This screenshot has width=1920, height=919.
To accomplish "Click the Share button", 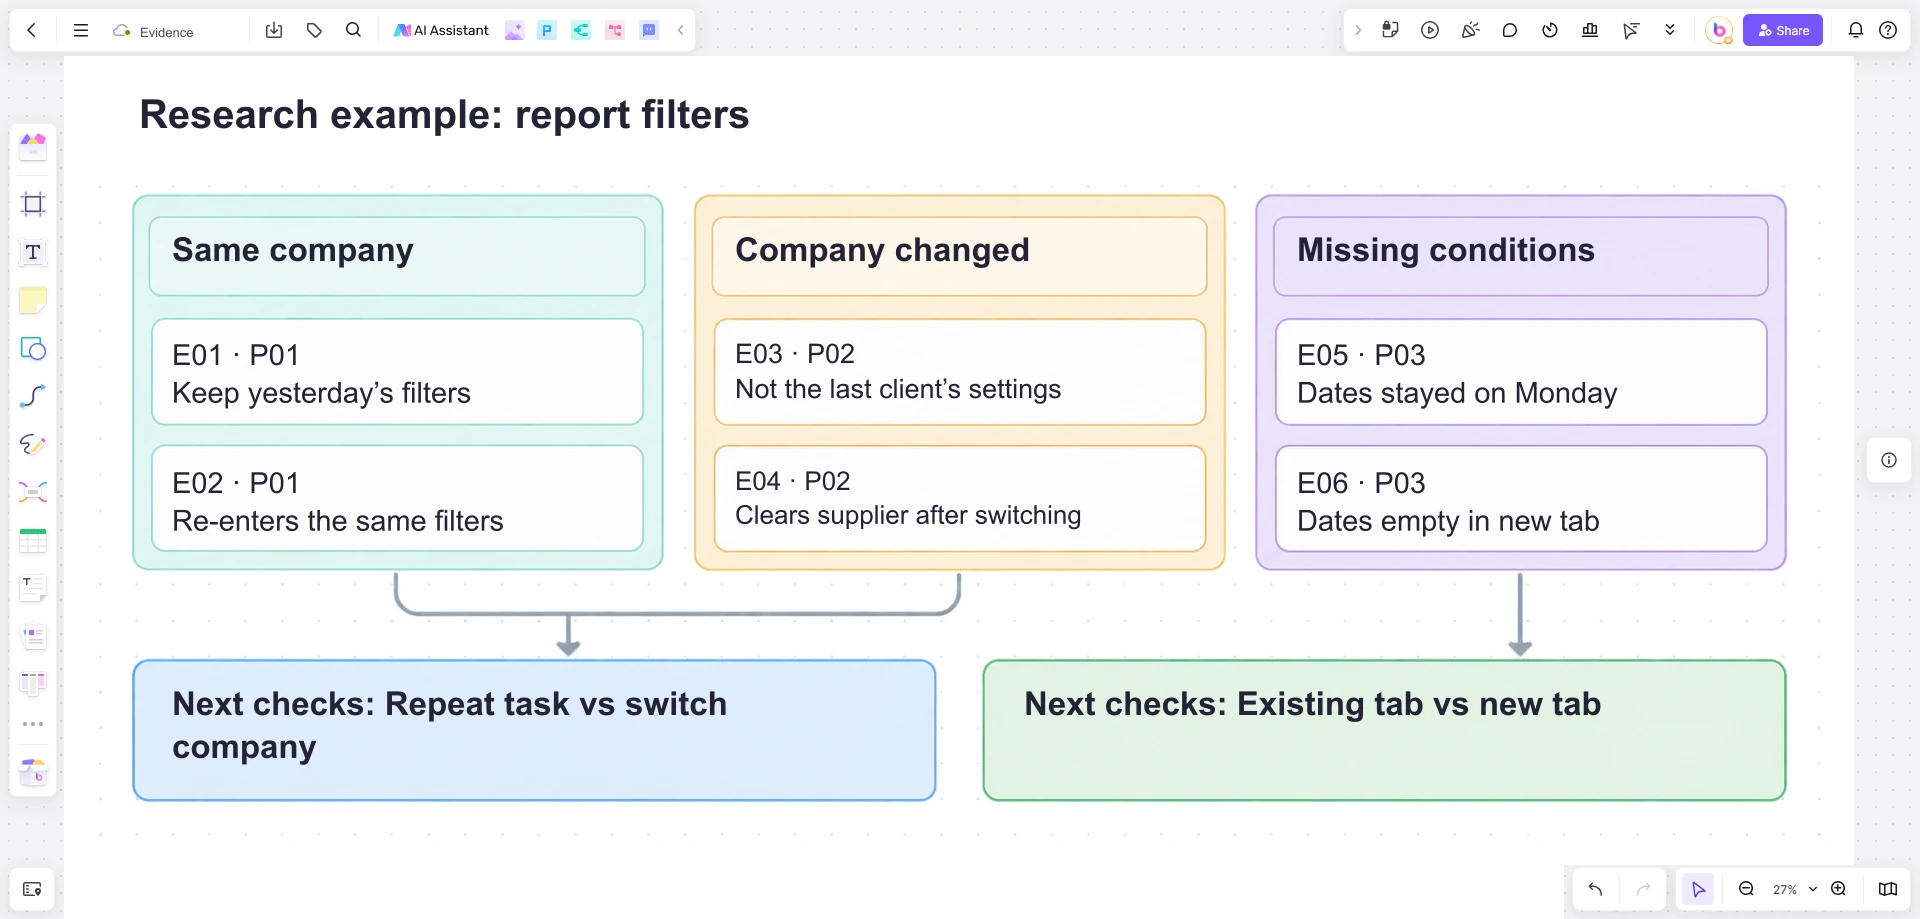I will 1783,30.
